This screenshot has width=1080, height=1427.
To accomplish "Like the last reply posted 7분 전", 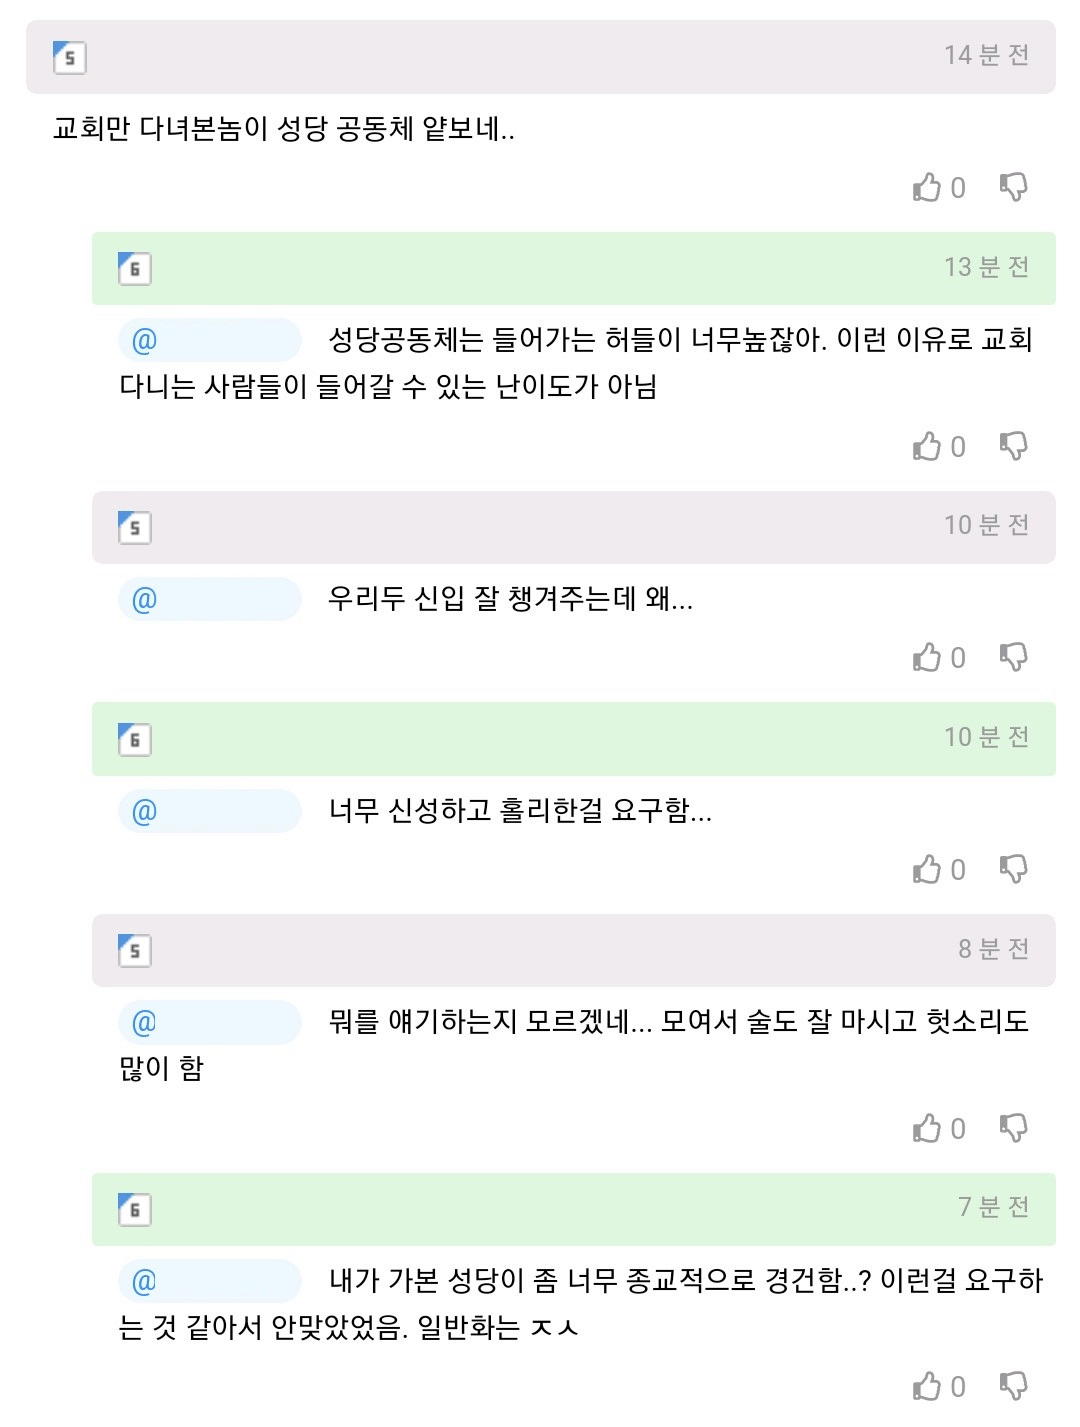I will tap(927, 1387).
